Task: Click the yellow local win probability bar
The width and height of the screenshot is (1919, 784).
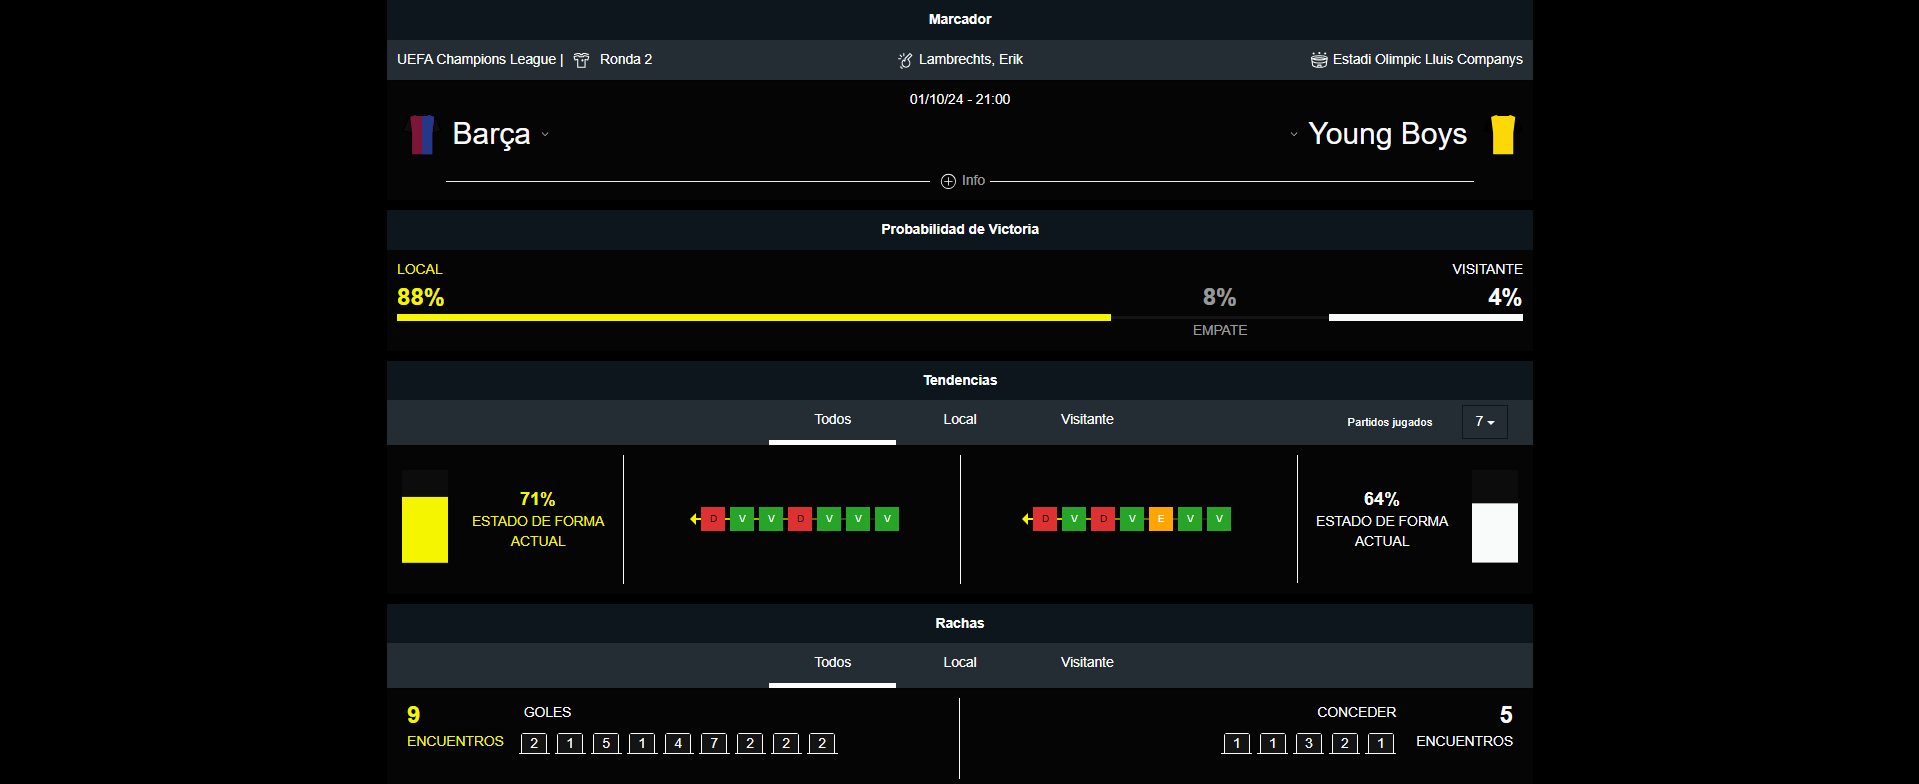Action: click(753, 317)
